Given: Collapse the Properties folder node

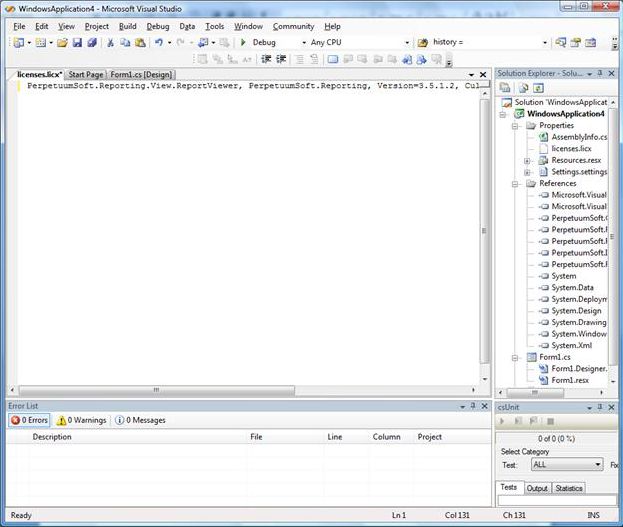Looking at the screenshot, I should click(515, 126).
